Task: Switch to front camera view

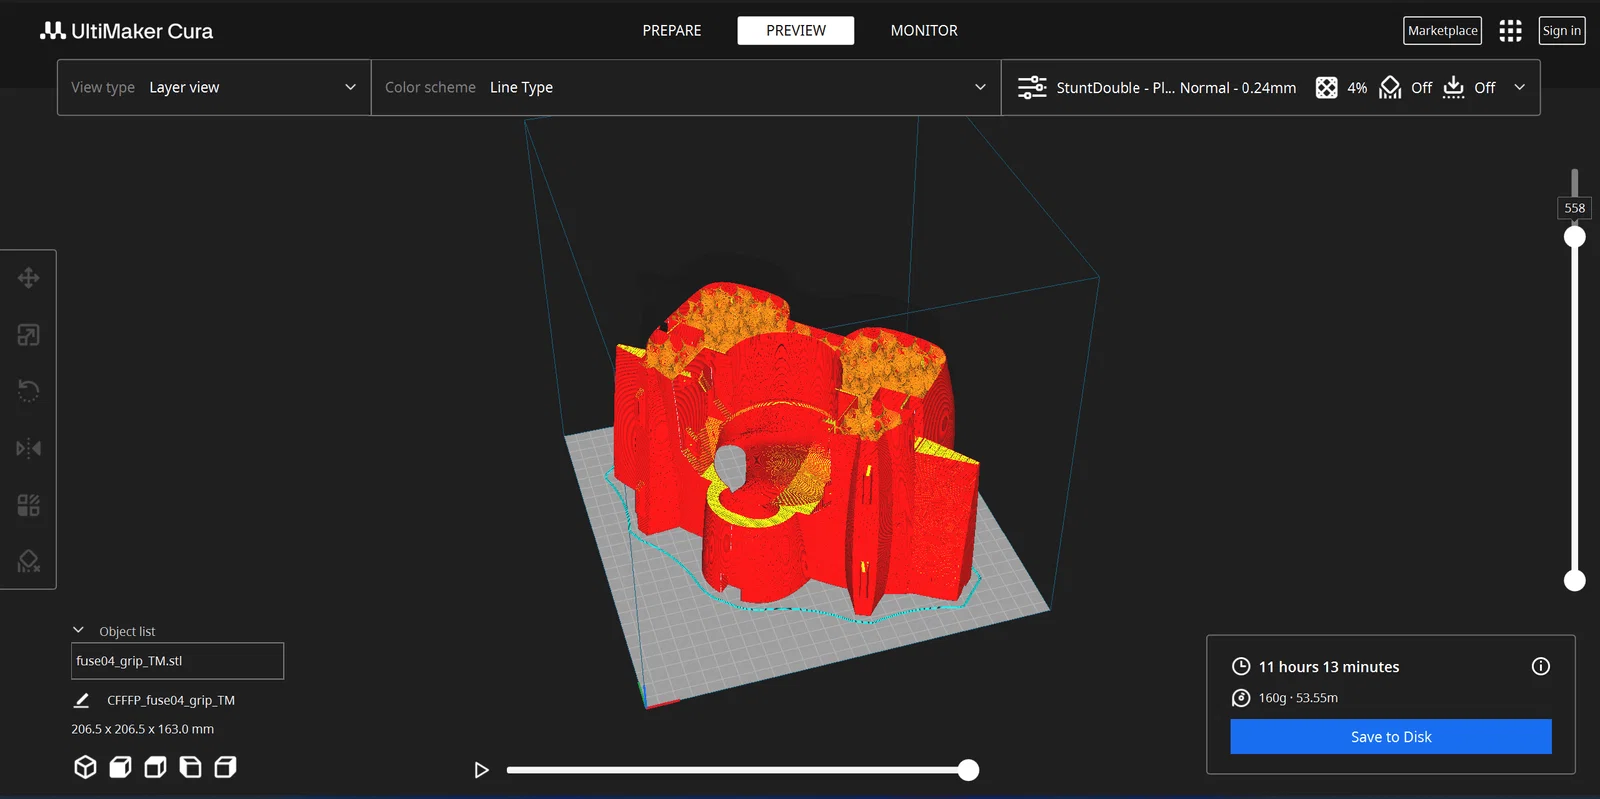Action: coord(120,767)
